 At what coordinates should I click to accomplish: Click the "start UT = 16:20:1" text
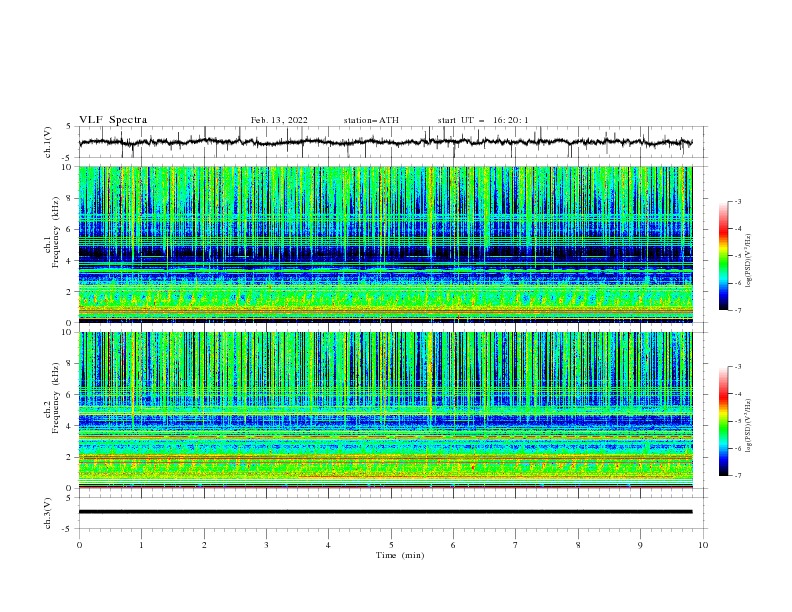pyautogui.click(x=483, y=120)
